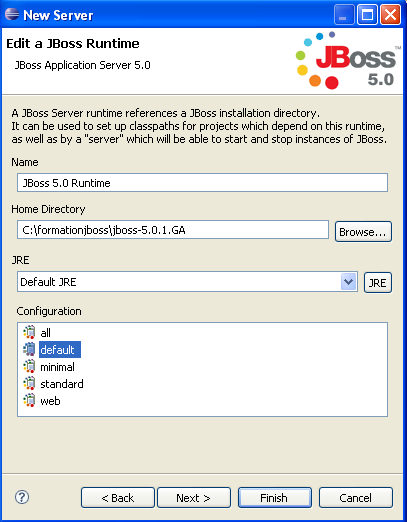The width and height of the screenshot is (407, 522).
Task: Minimize the New Server window
Action: pos(344,15)
